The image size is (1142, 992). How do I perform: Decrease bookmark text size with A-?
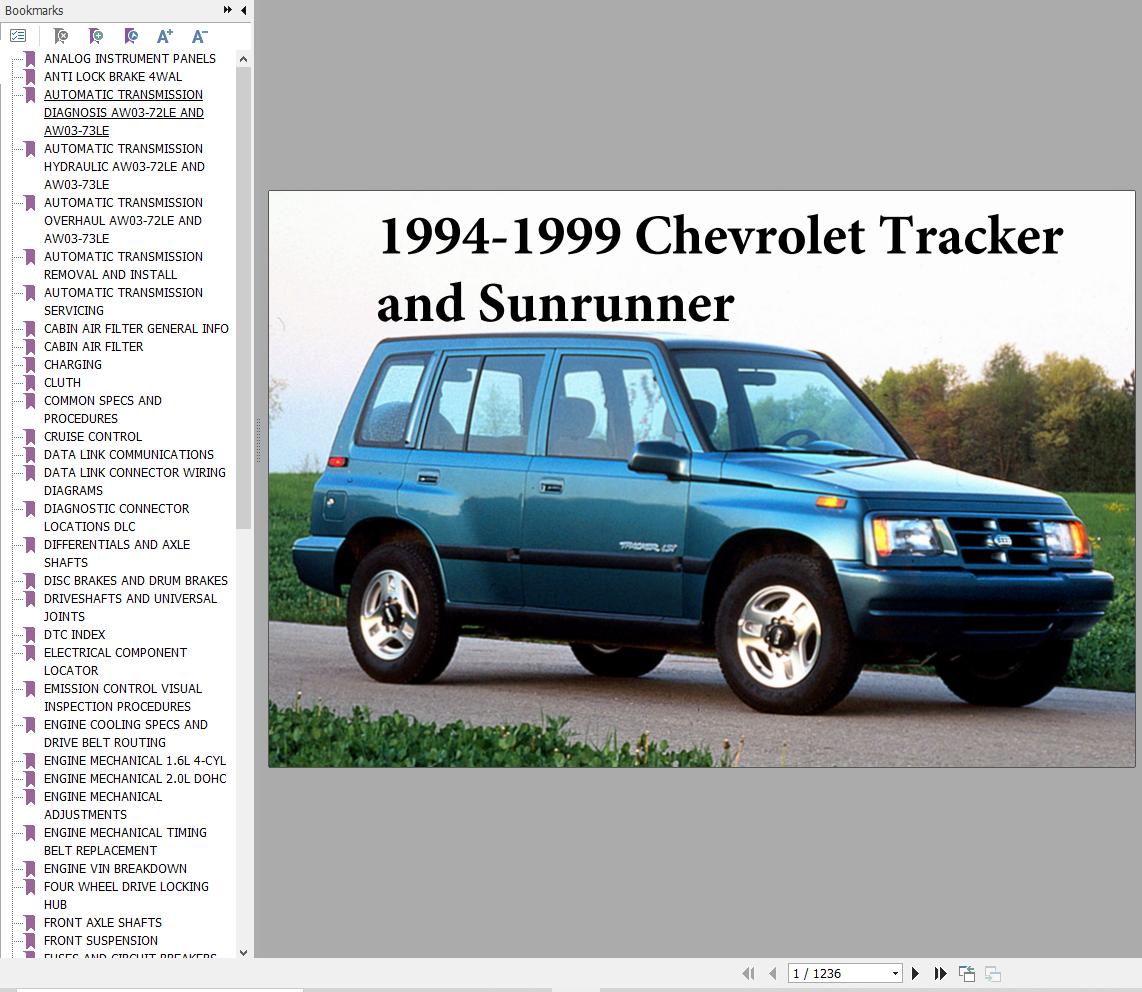click(200, 35)
